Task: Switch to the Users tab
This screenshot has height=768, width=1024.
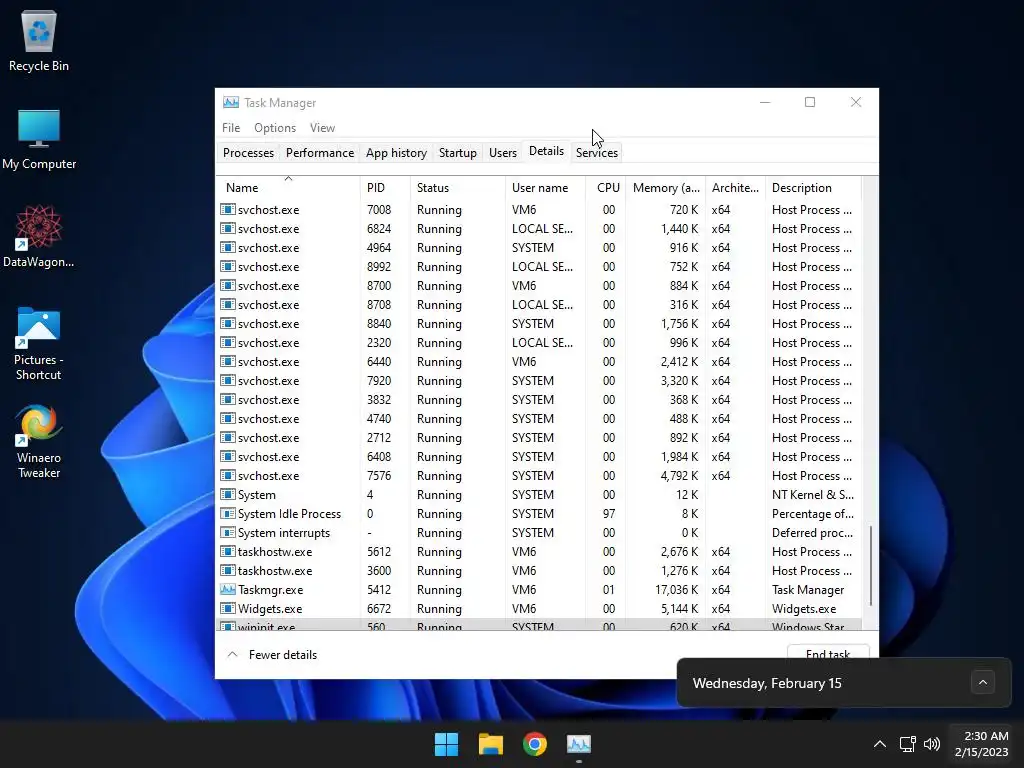Action: coord(503,153)
